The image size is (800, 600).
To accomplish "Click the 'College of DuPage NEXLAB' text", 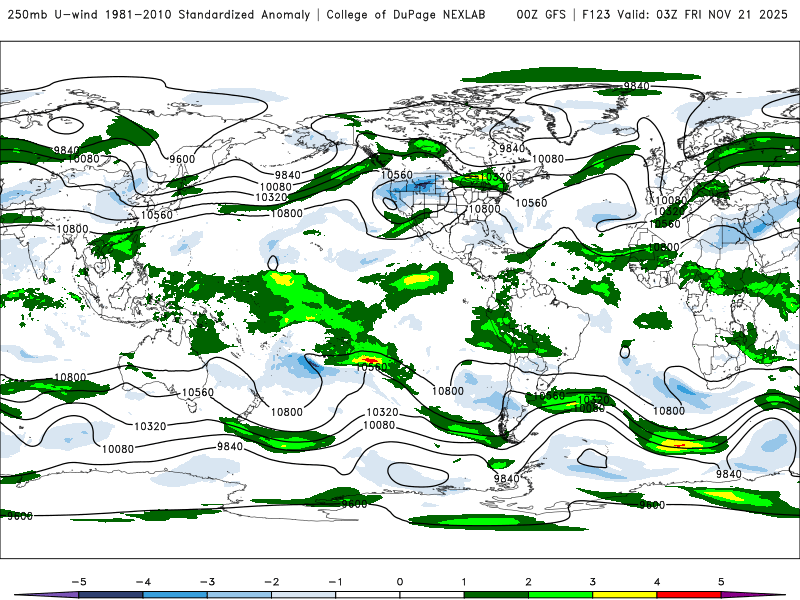I will (x=406, y=15).
